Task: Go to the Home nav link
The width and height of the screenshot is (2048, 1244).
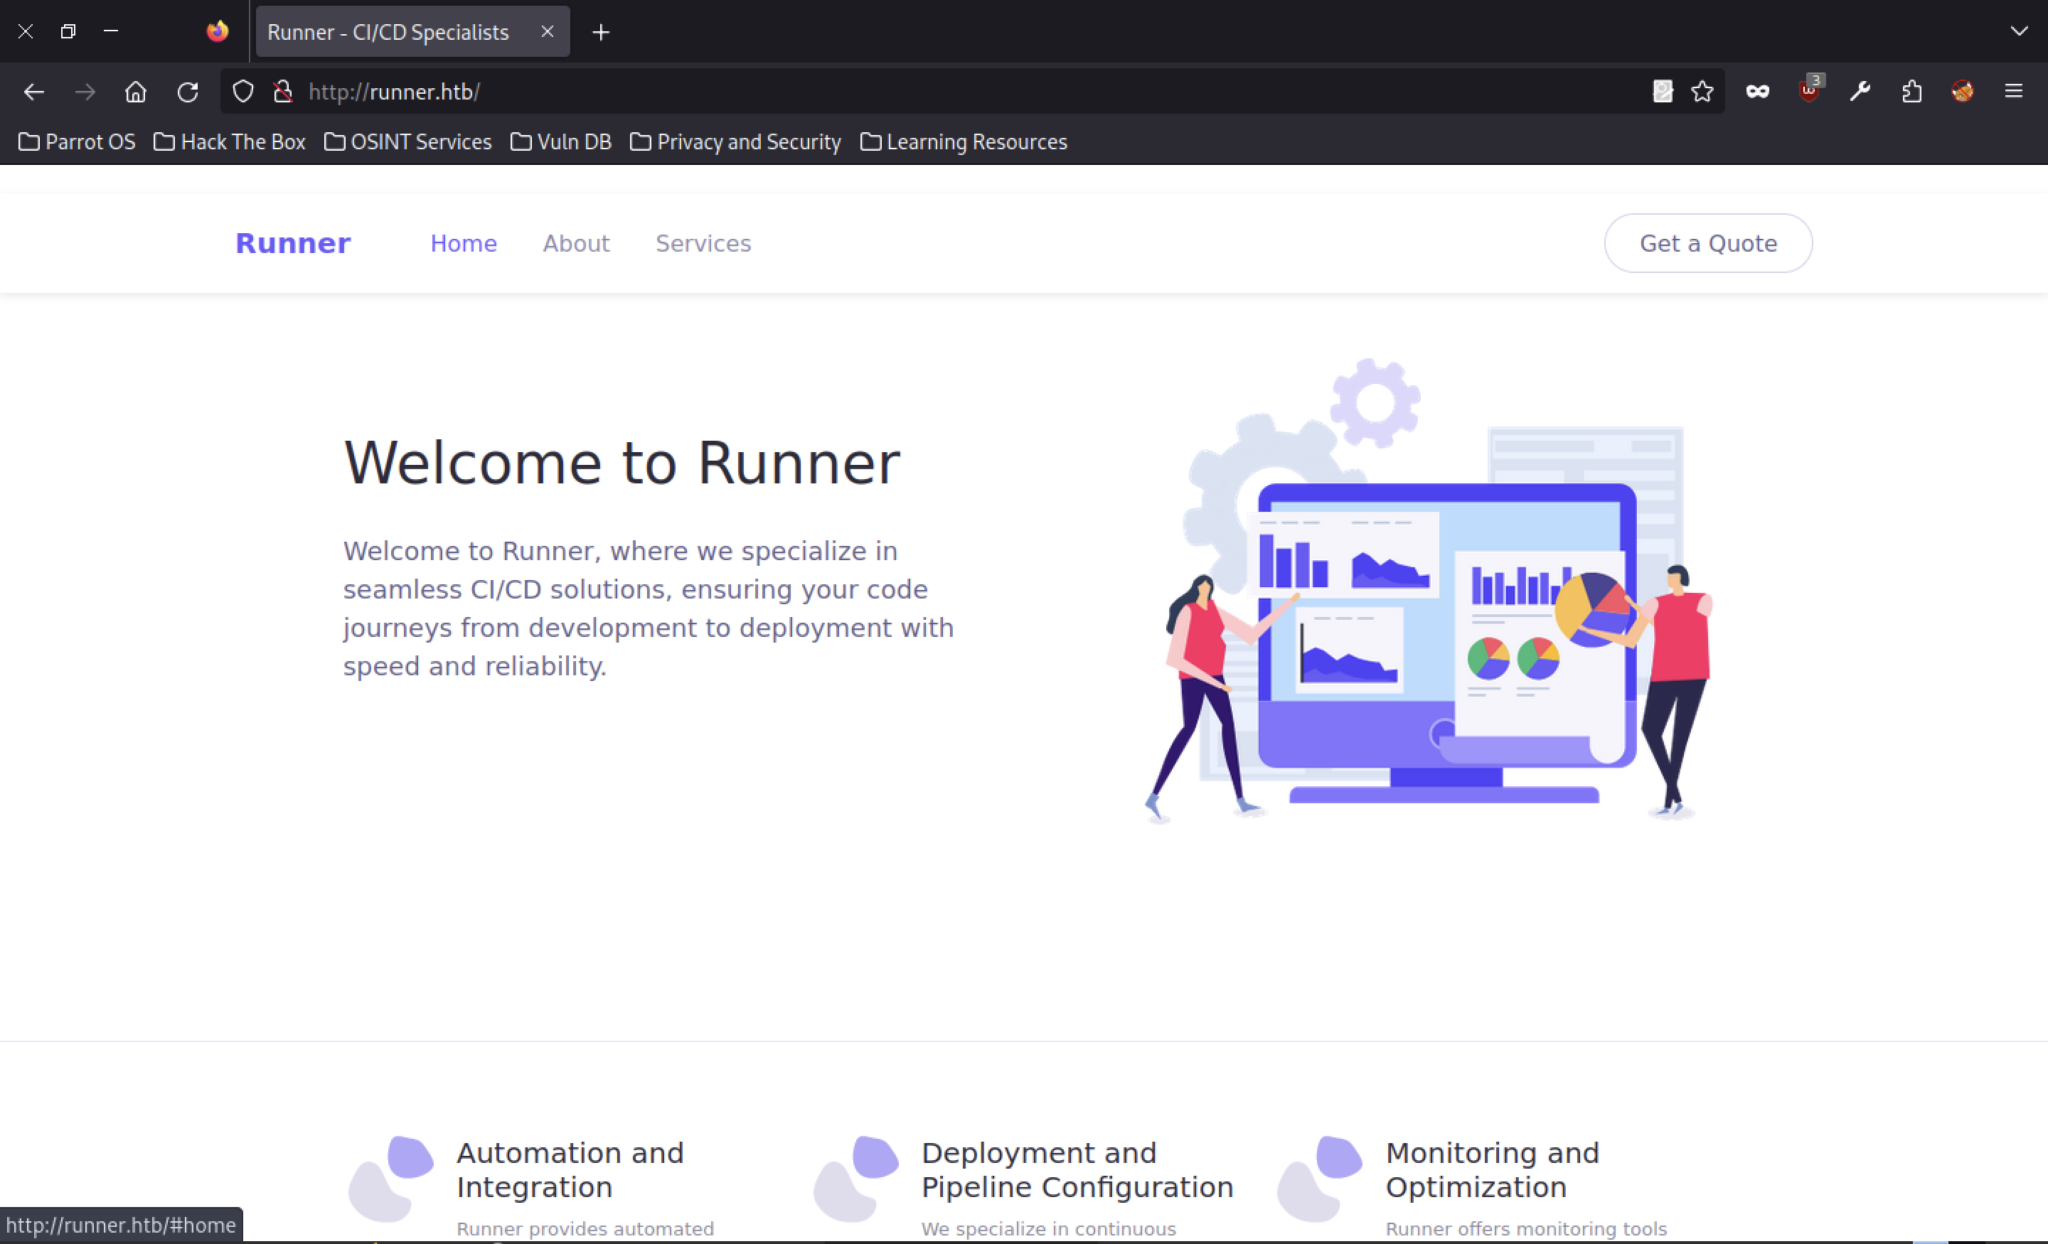Action: click(x=464, y=243)
